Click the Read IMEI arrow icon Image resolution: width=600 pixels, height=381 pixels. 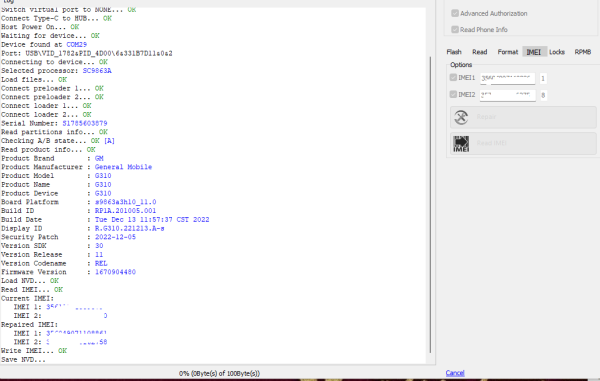[x=461, y=143]
